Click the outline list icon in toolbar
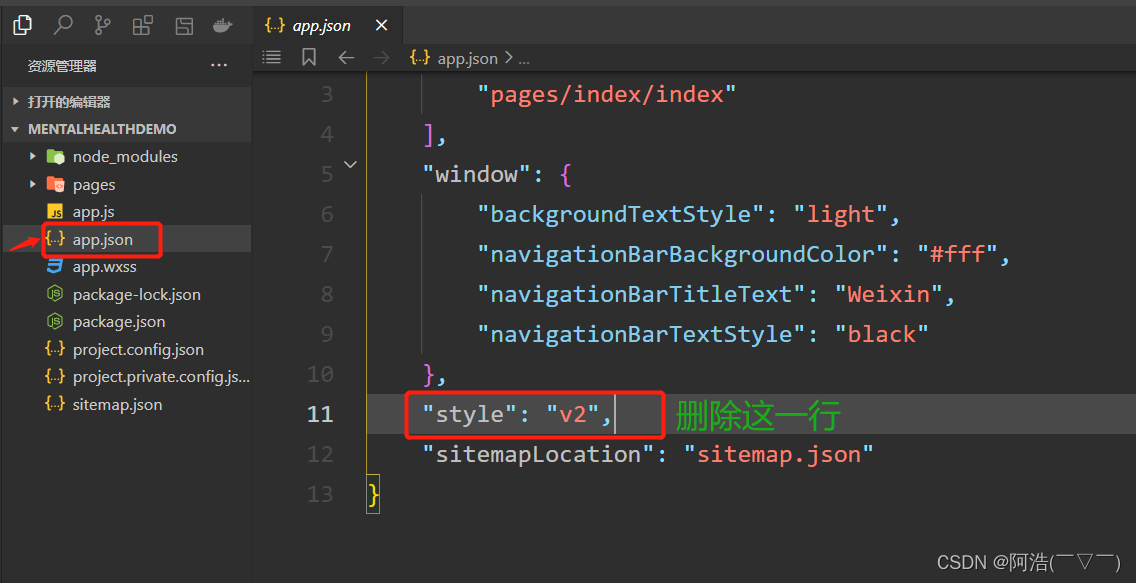The image size is (1136, 583). pos(272,58)
